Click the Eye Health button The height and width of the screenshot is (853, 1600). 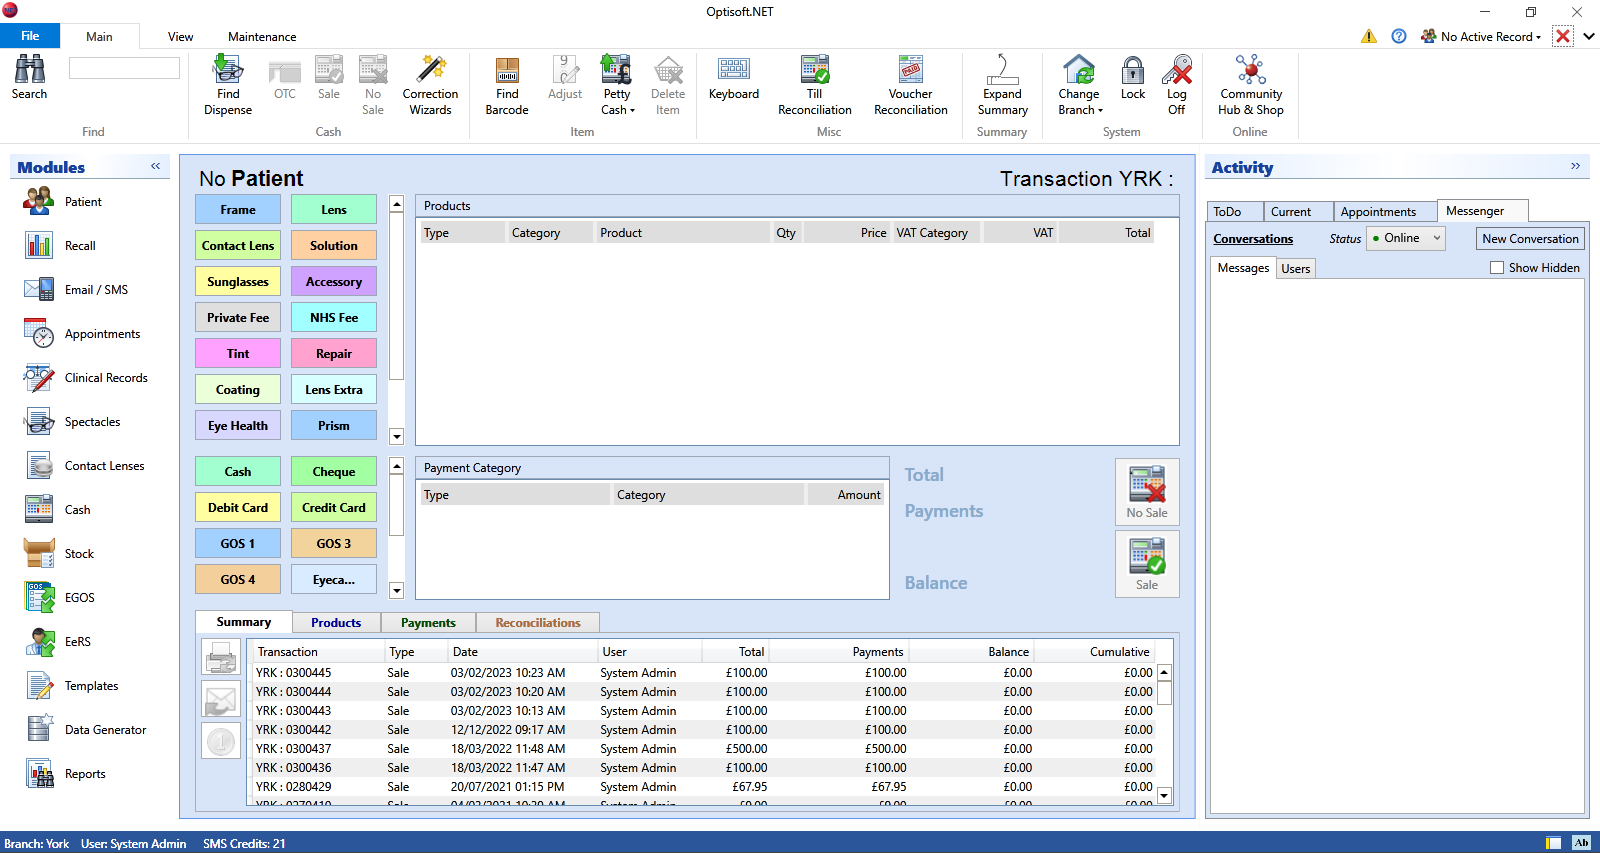pos(238,426)
